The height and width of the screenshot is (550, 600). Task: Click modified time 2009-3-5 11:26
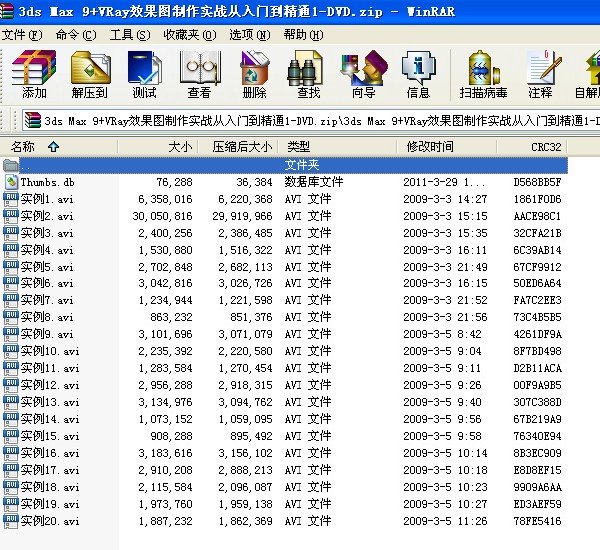click(445, 521)
